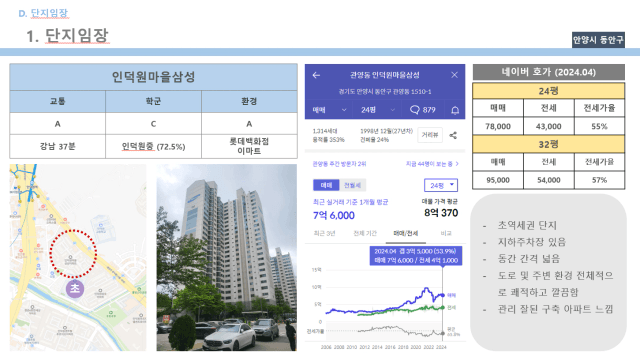640x360 pixels.
Task: Open the 지금 44명이 보는 중 link
Action: [x=432, y=164]
